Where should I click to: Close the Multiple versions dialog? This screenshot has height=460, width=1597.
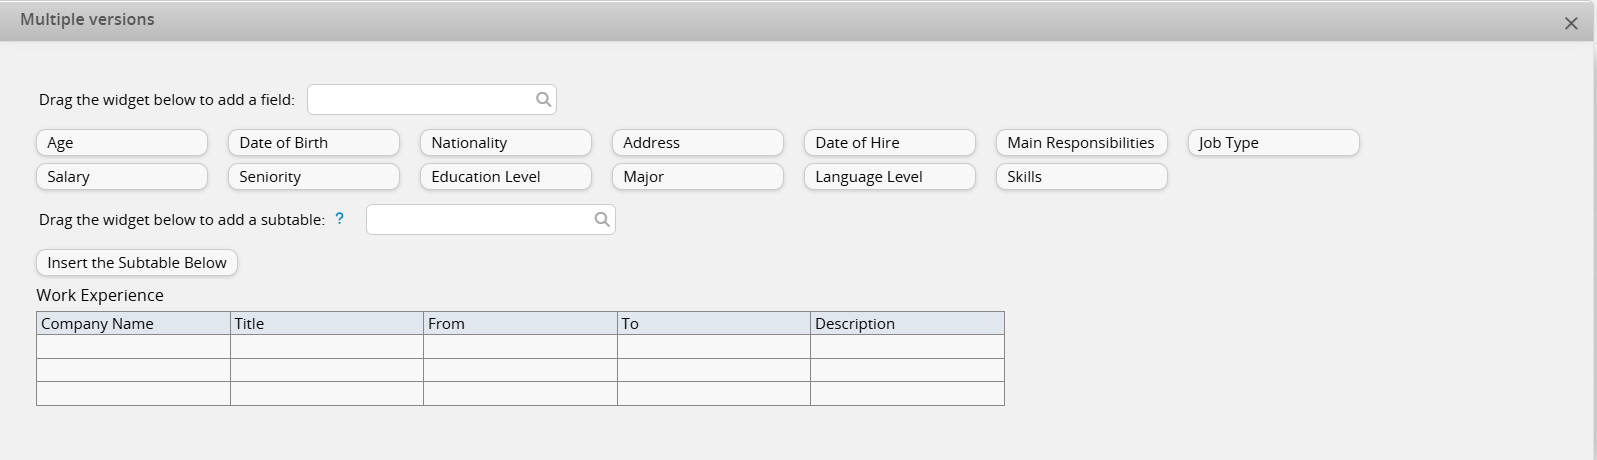point(1571,23)
